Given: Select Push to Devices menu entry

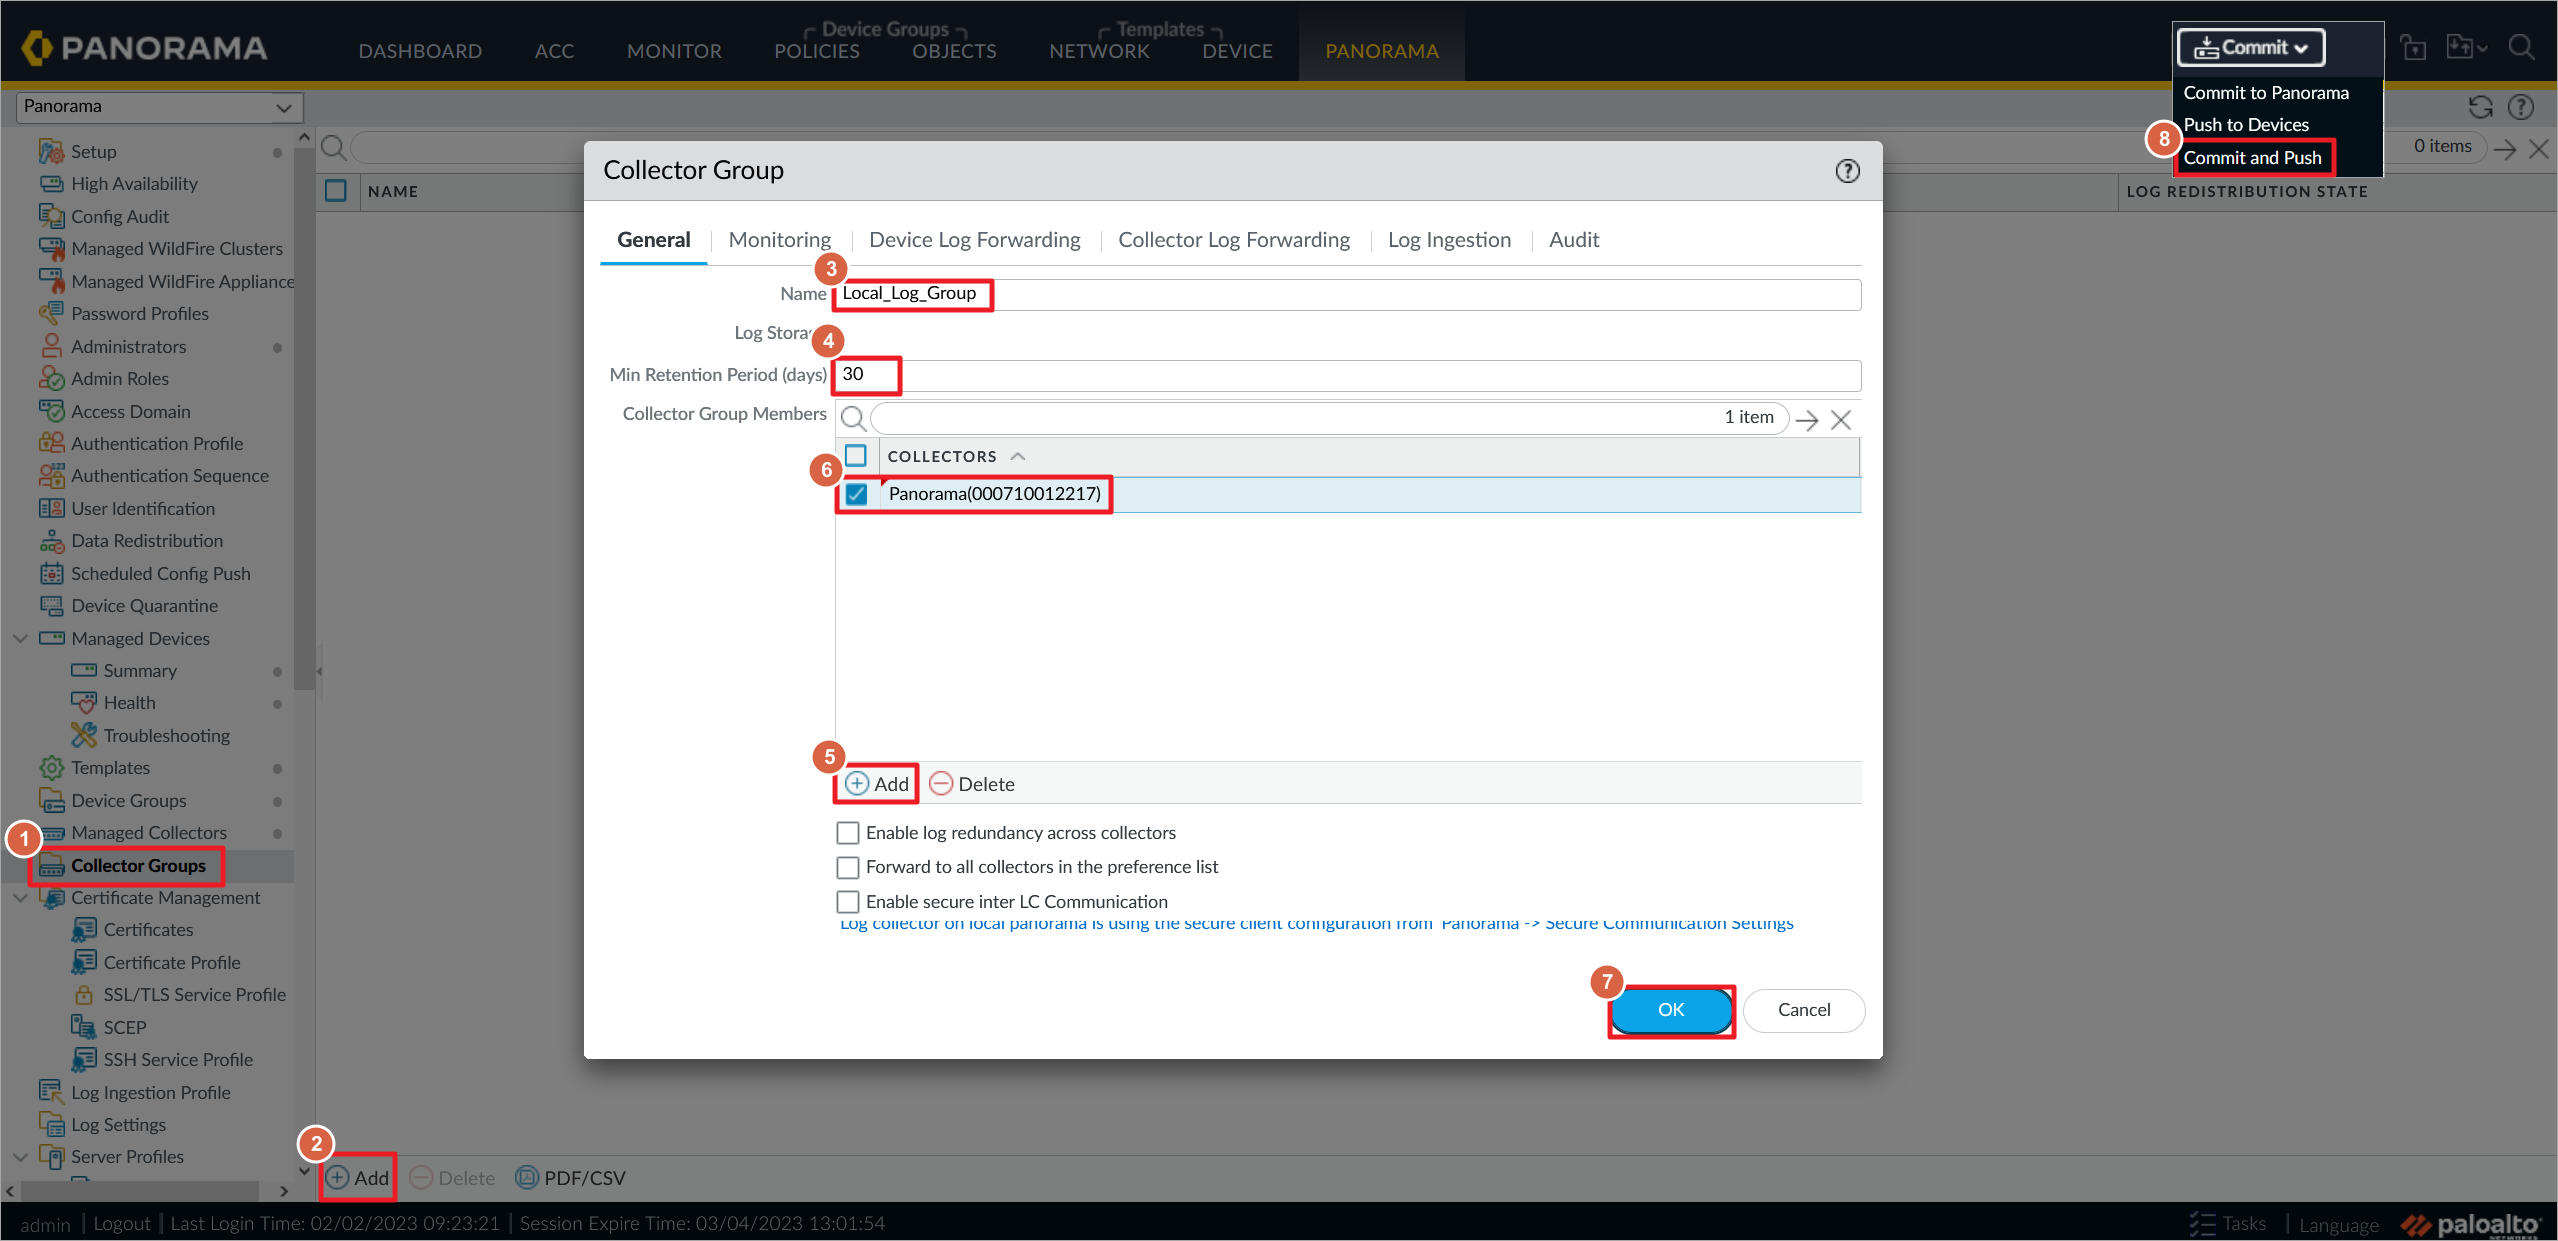Looking at the screenshot, I should click(2246, 125).
